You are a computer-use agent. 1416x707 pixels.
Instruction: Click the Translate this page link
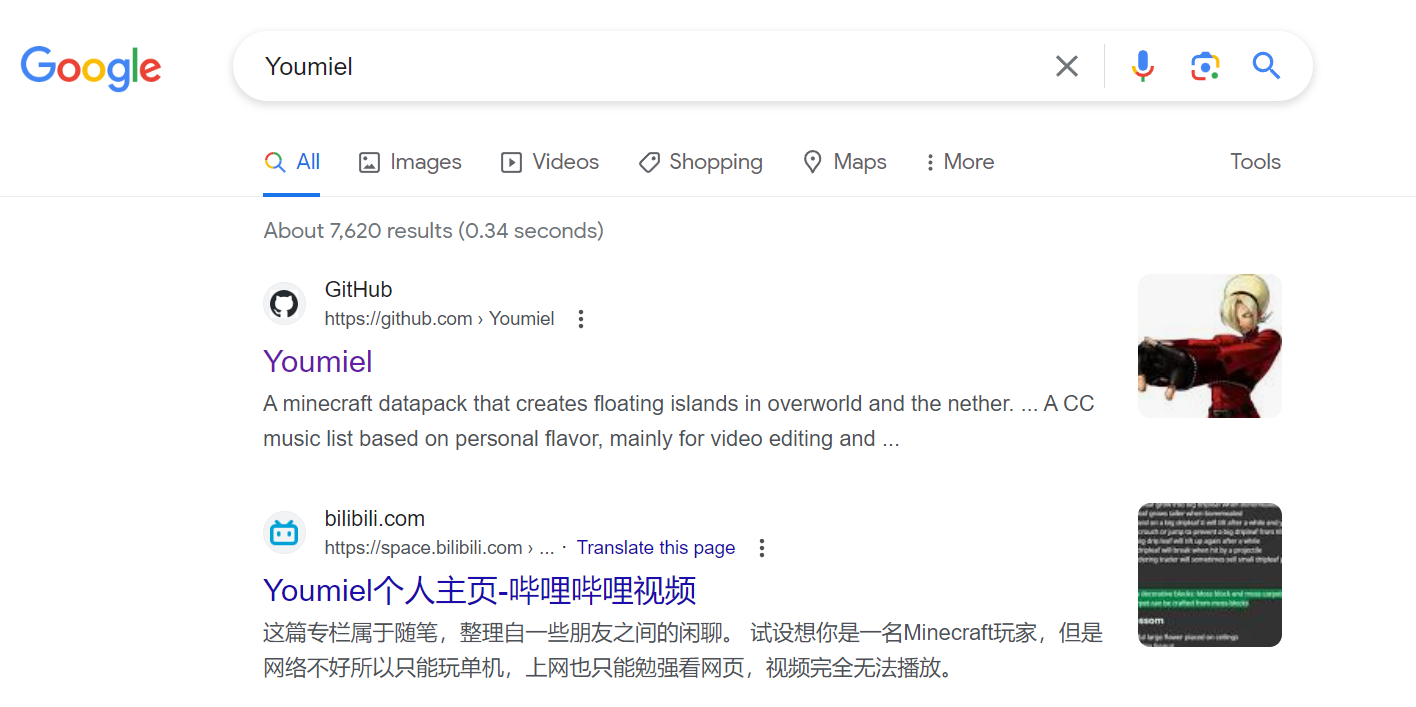[x=656, y=548]
